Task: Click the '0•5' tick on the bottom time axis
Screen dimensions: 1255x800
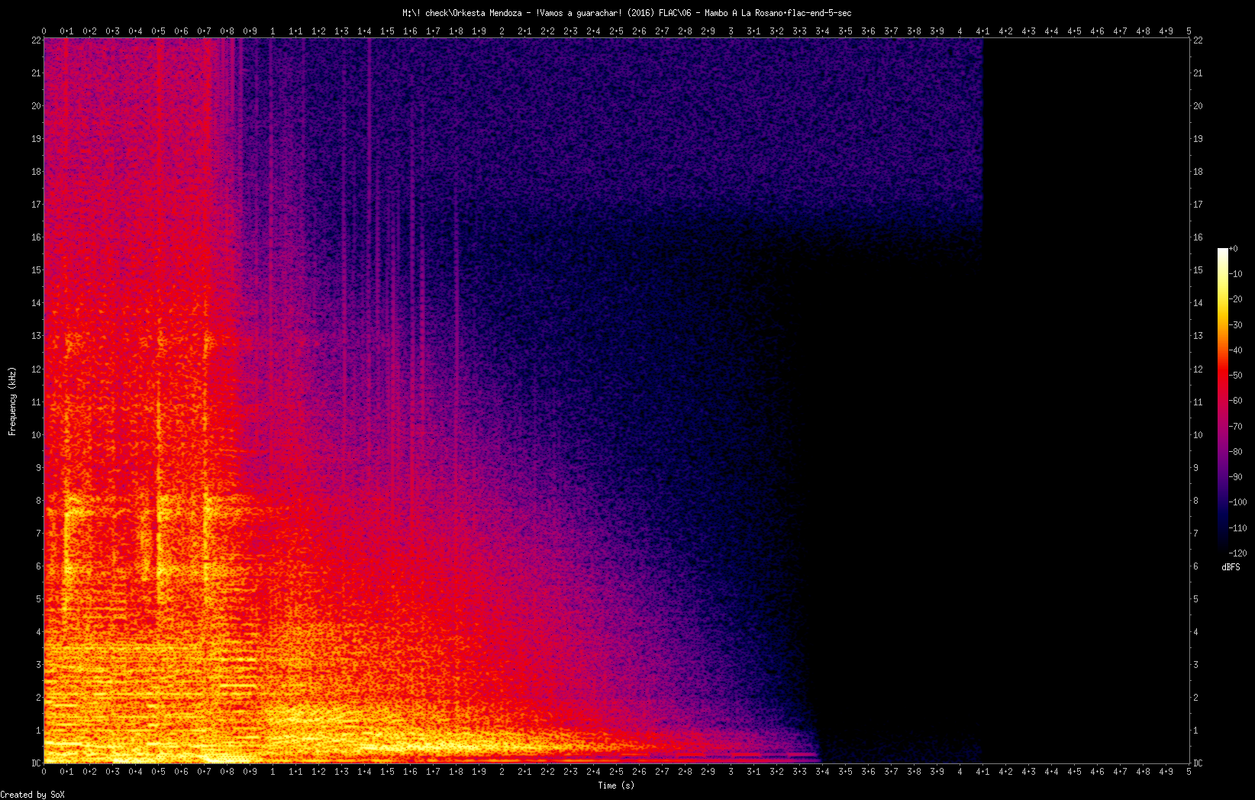Action: pyautogui.click(x=158, y=772)
